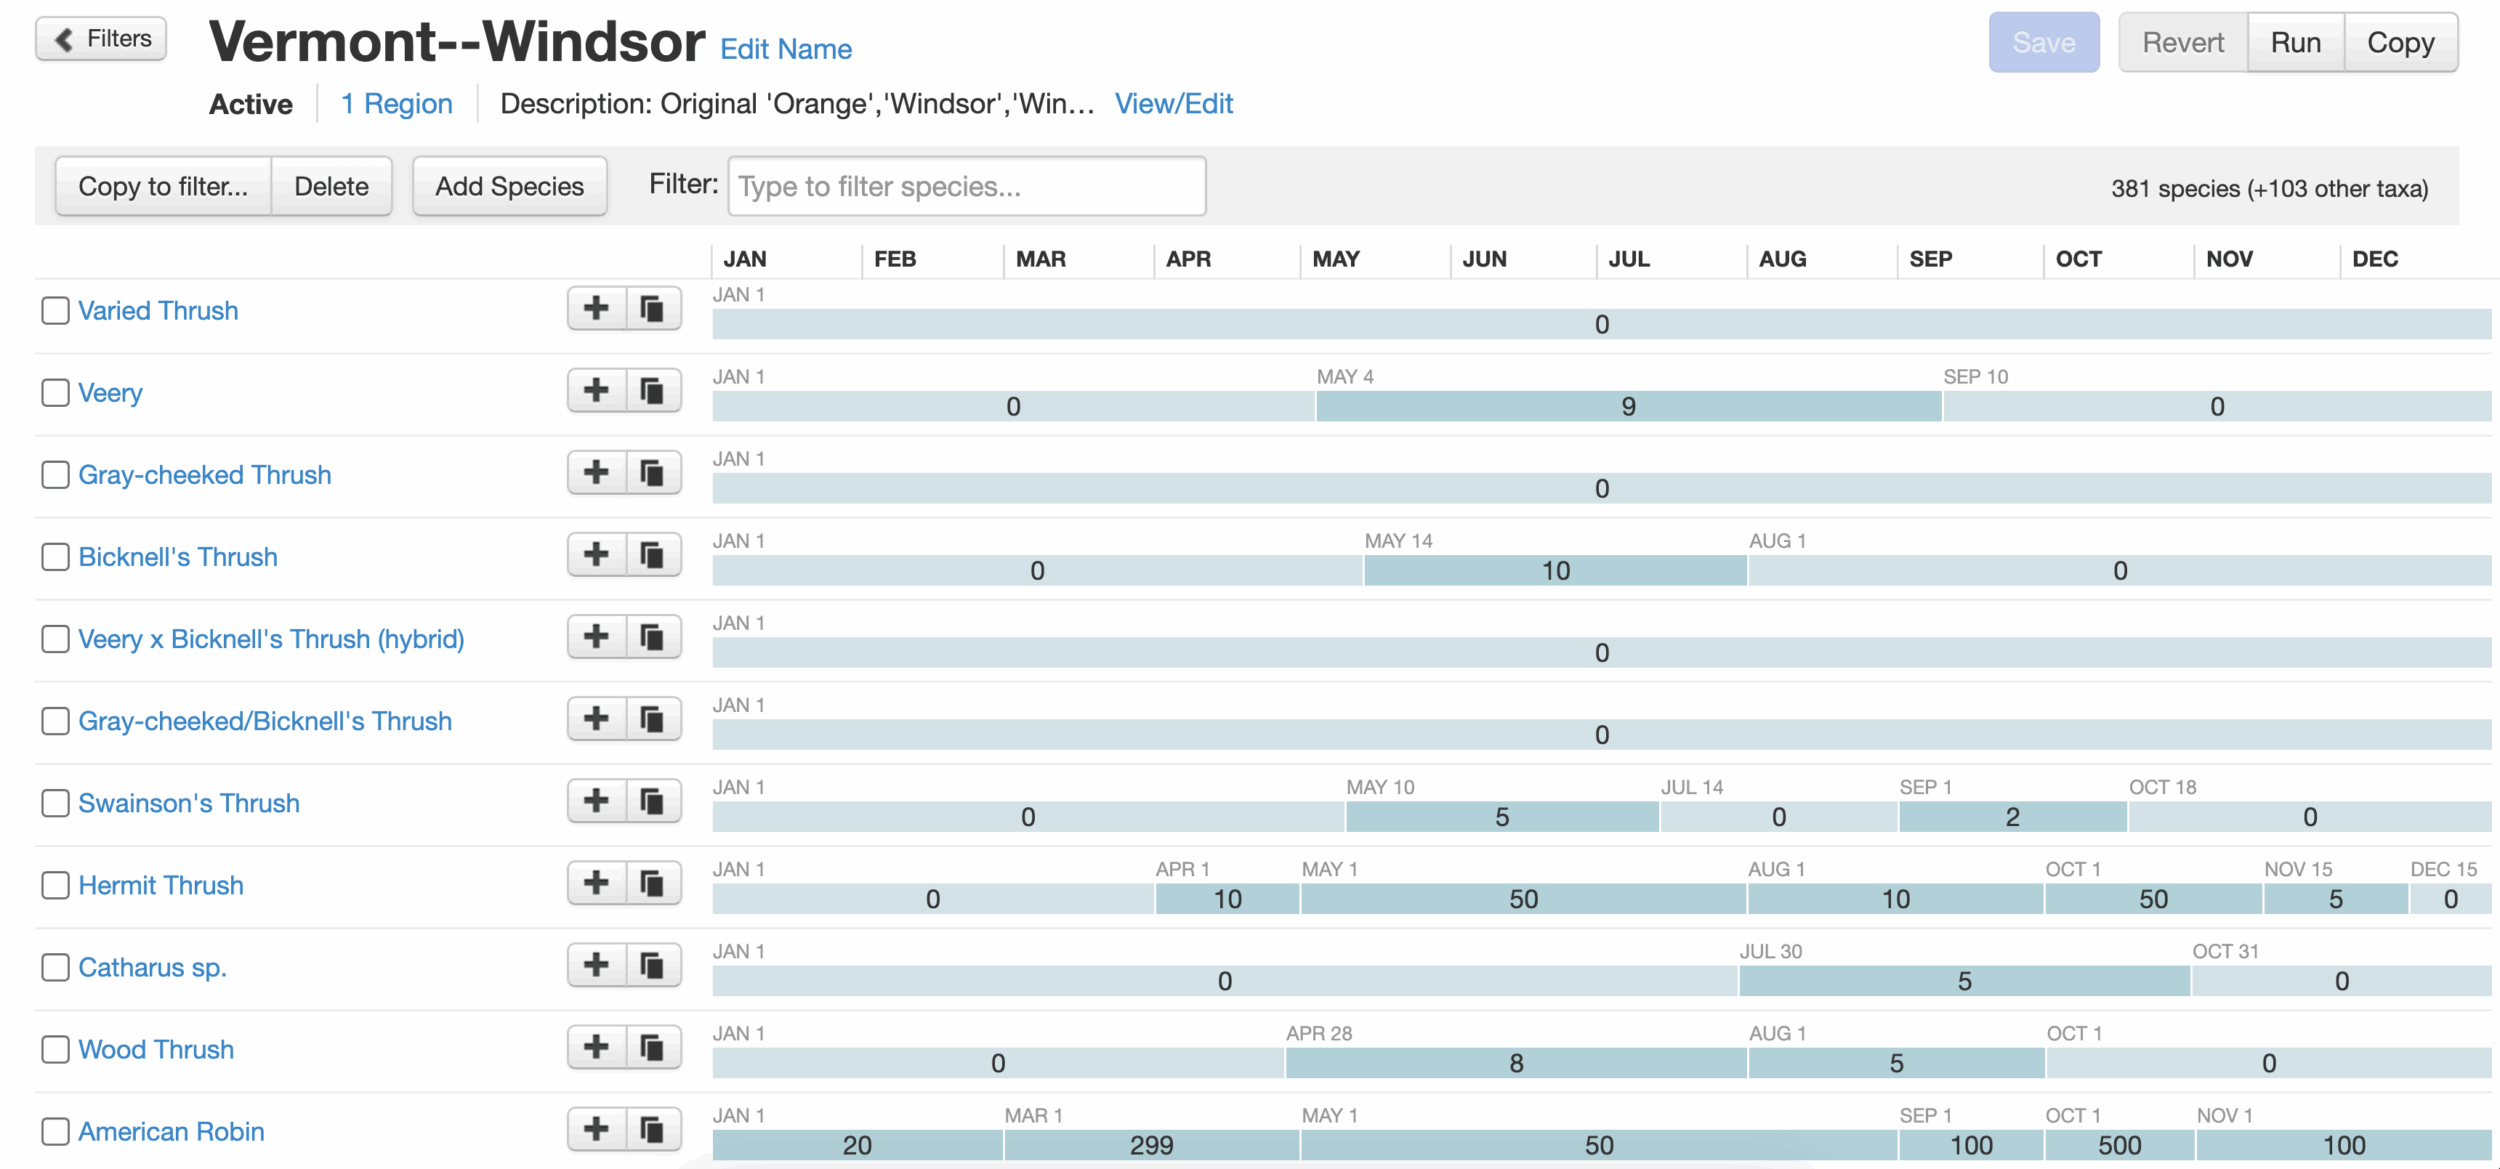Click the Add Species button

[x=509, y=186]
